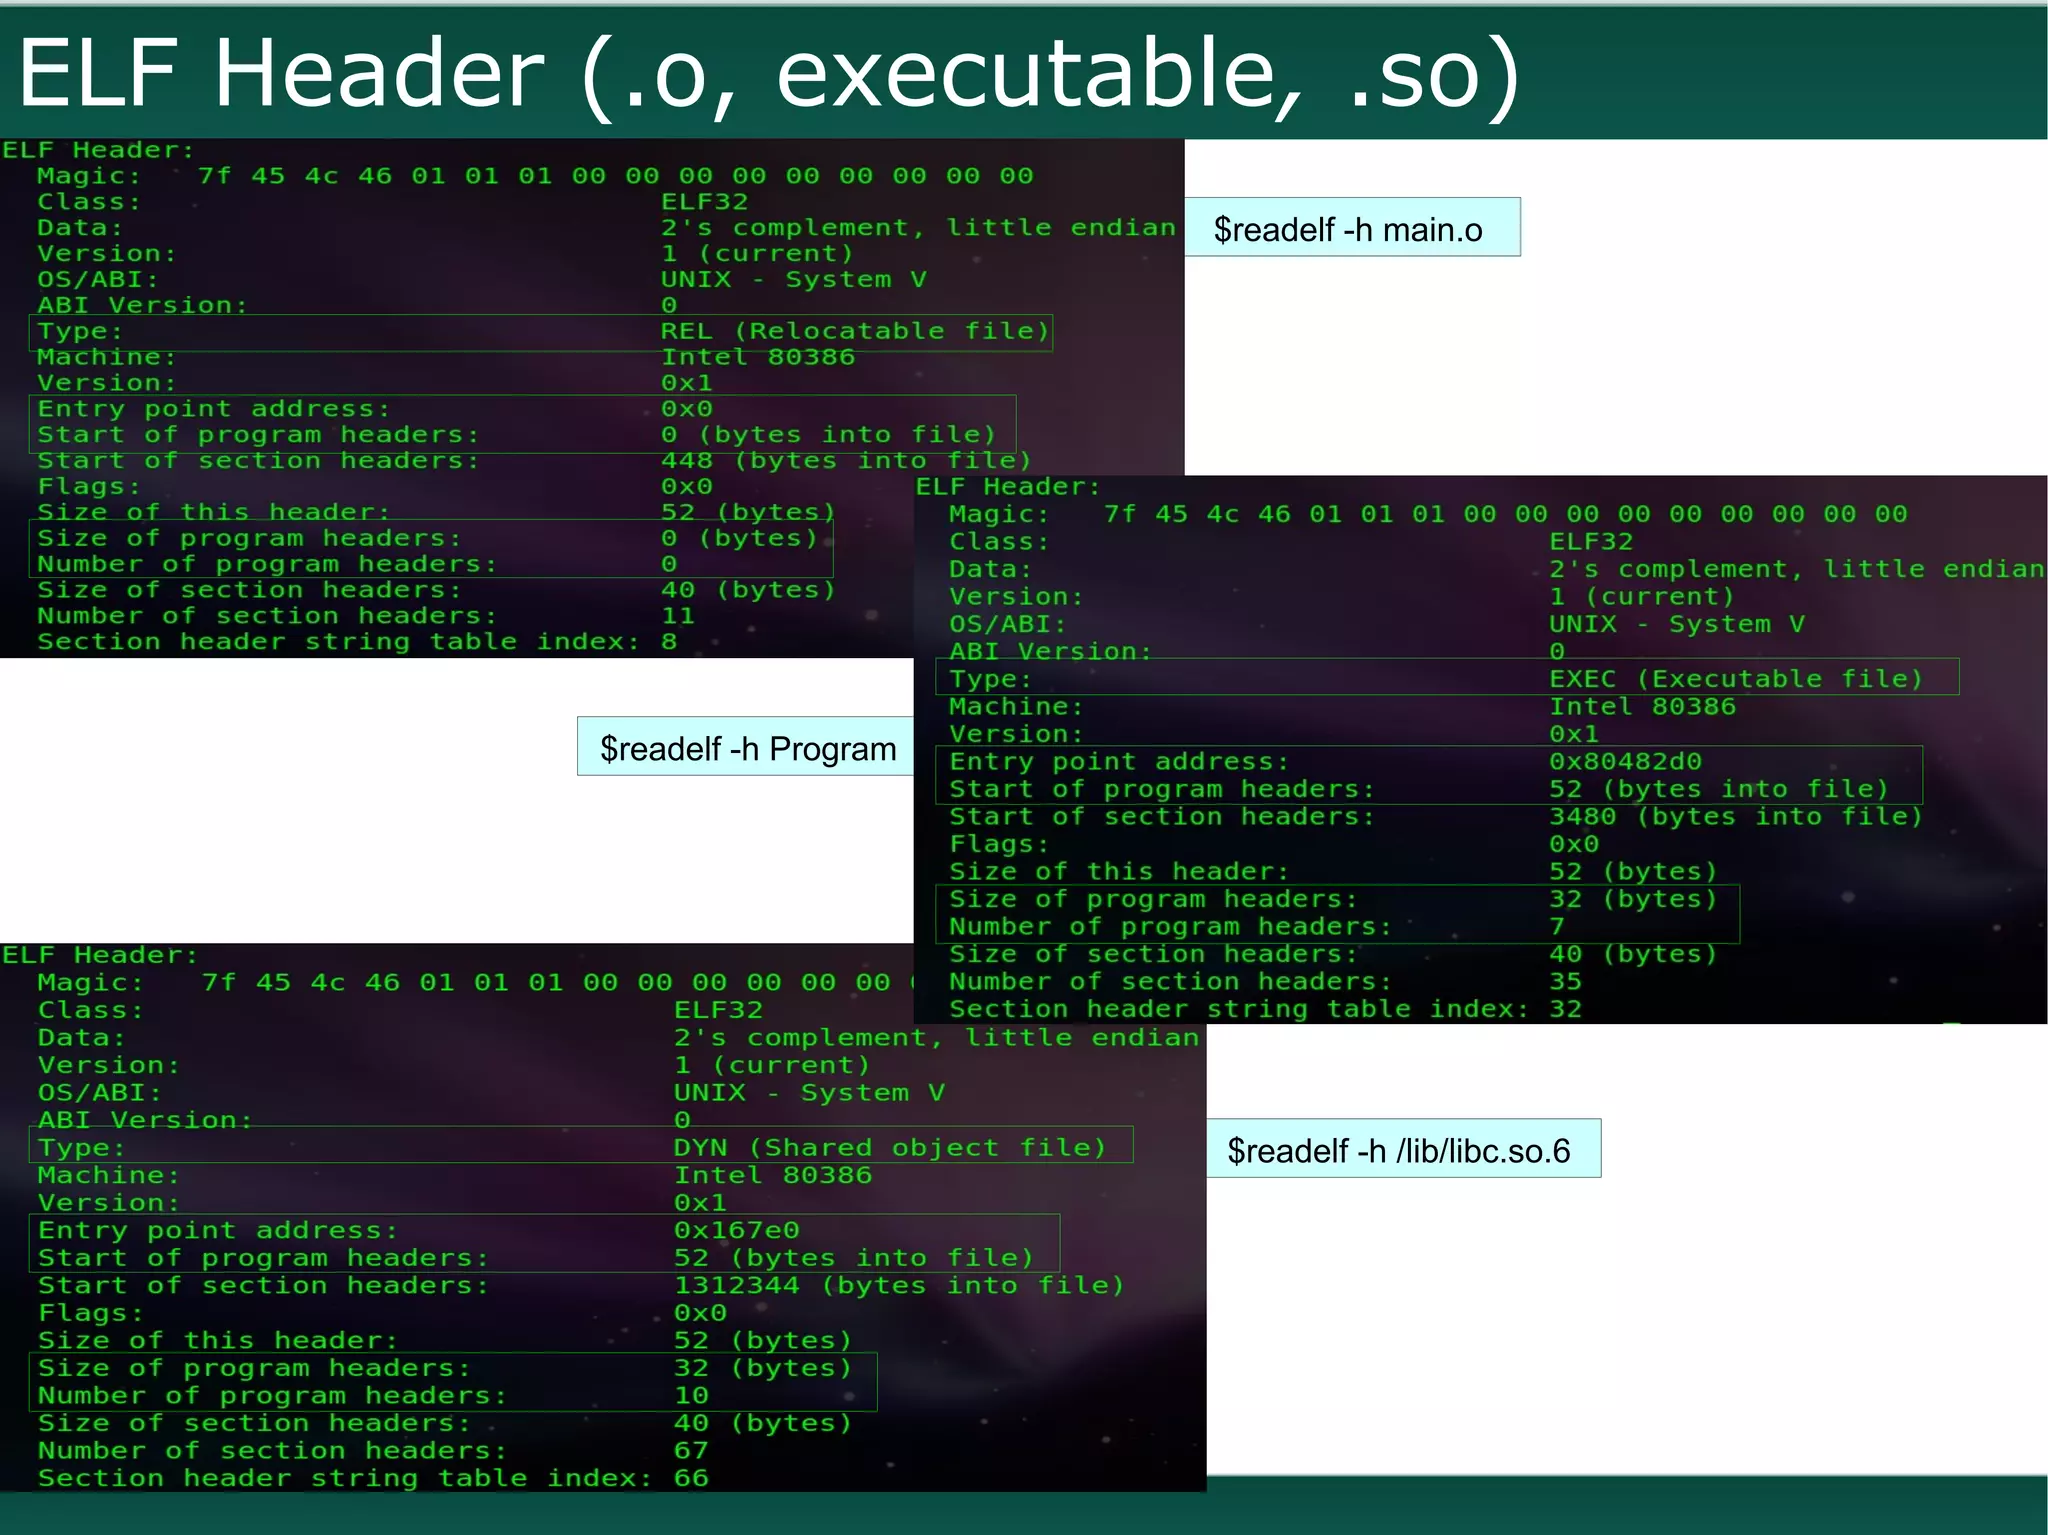
Task: Click 'Entry point address:' label in main.o output
Action: click(213, 409)
